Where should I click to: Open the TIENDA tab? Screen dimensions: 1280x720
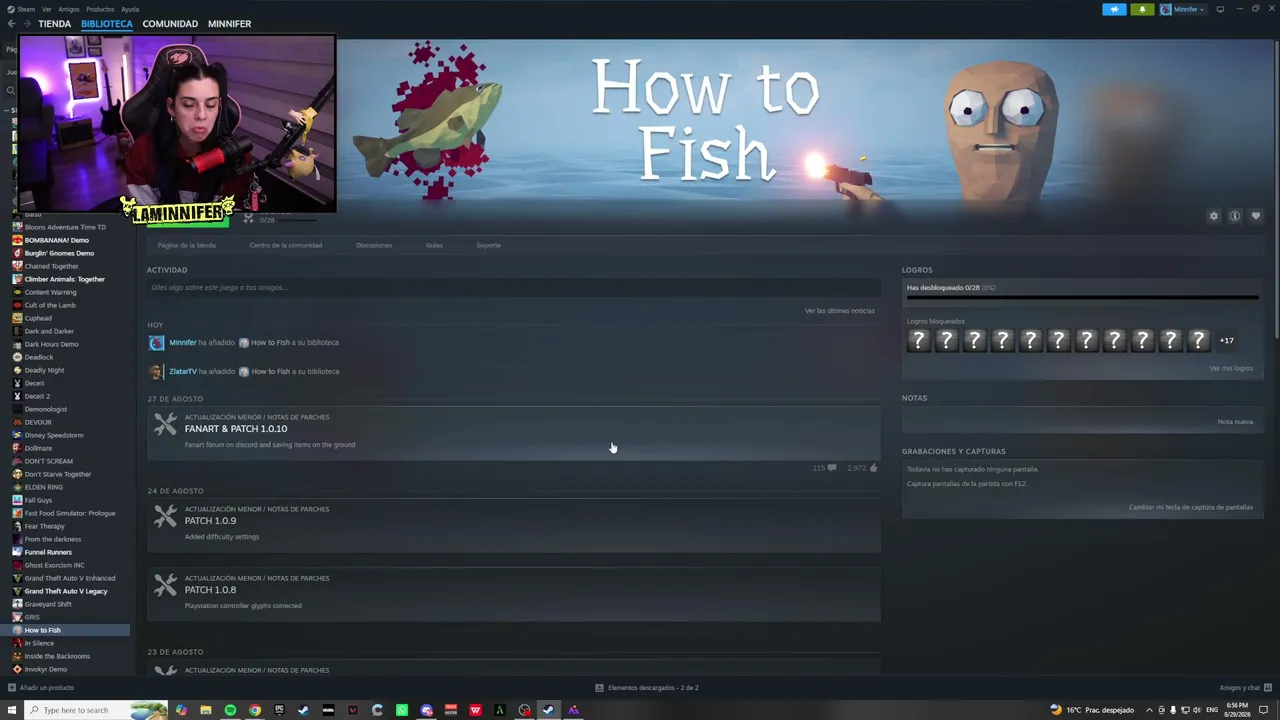tap(54, 23)
